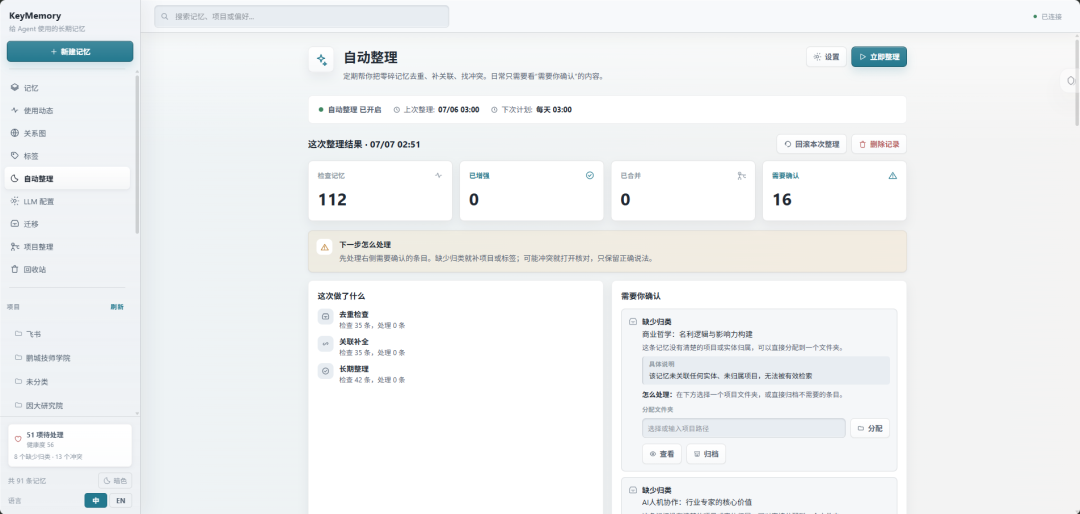Viewport: 1080px width, 514px height.
Task: Click the tag icon for 标签
Action: point(15,156)
